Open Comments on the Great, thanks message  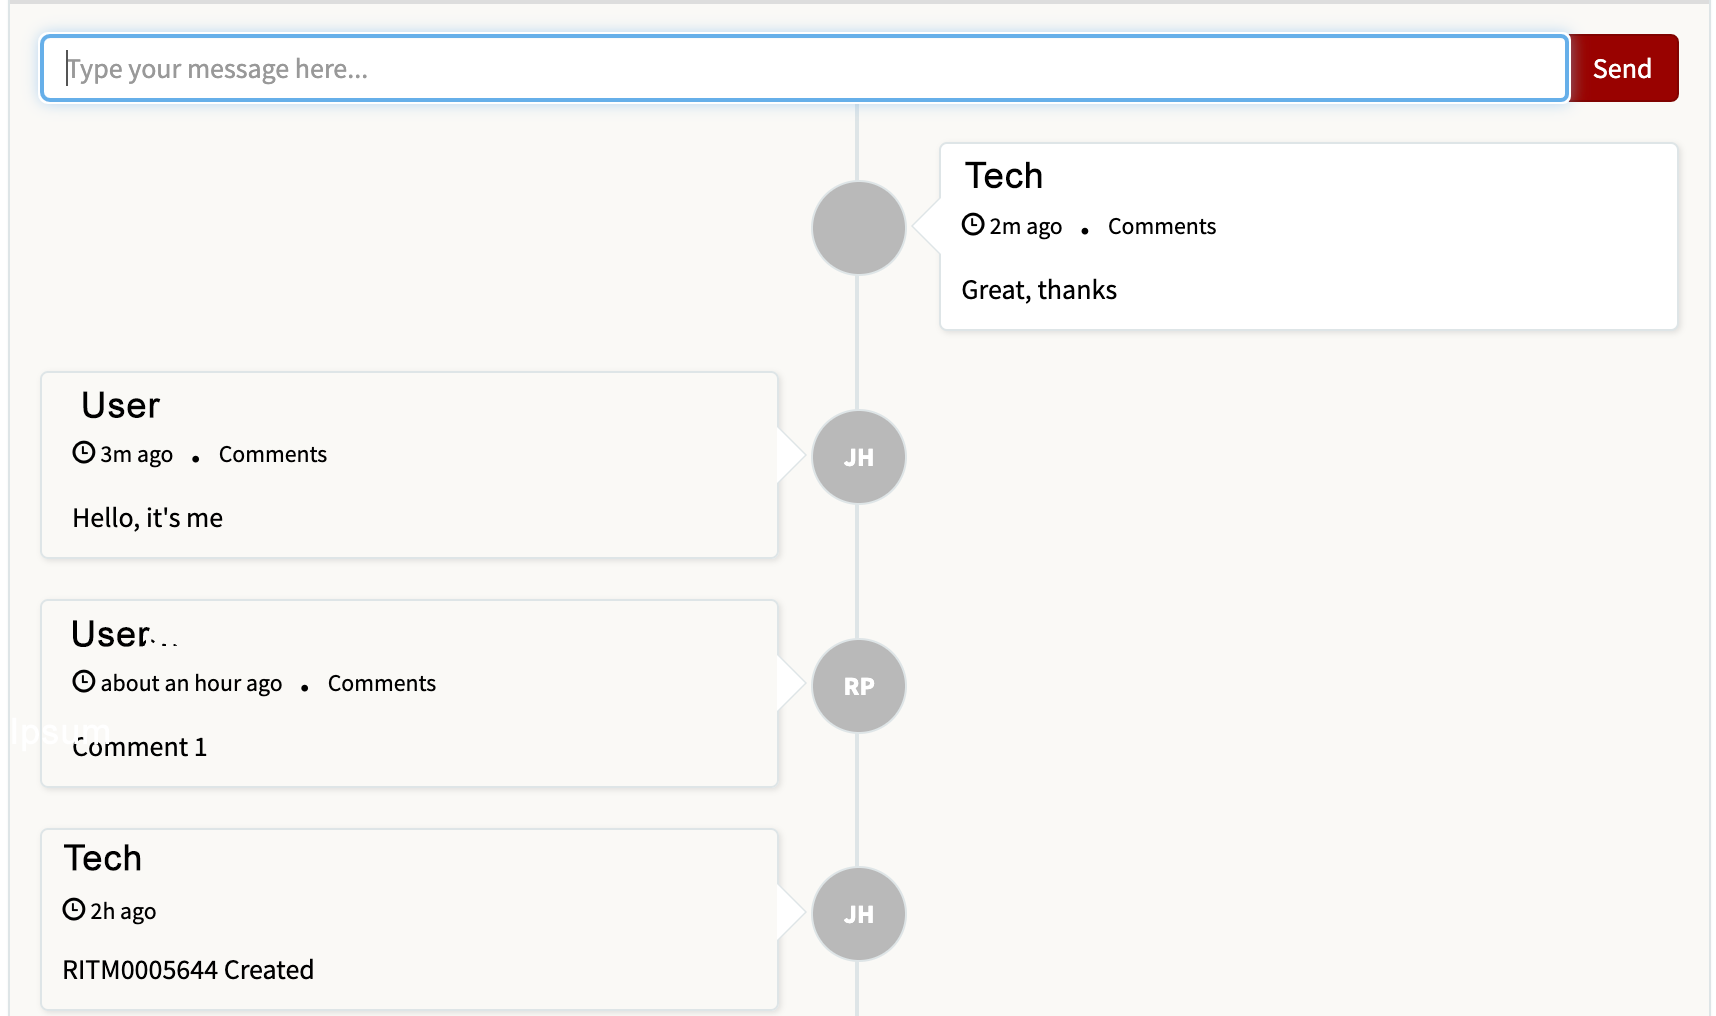pyautogui.click(x=1161, y=226)
